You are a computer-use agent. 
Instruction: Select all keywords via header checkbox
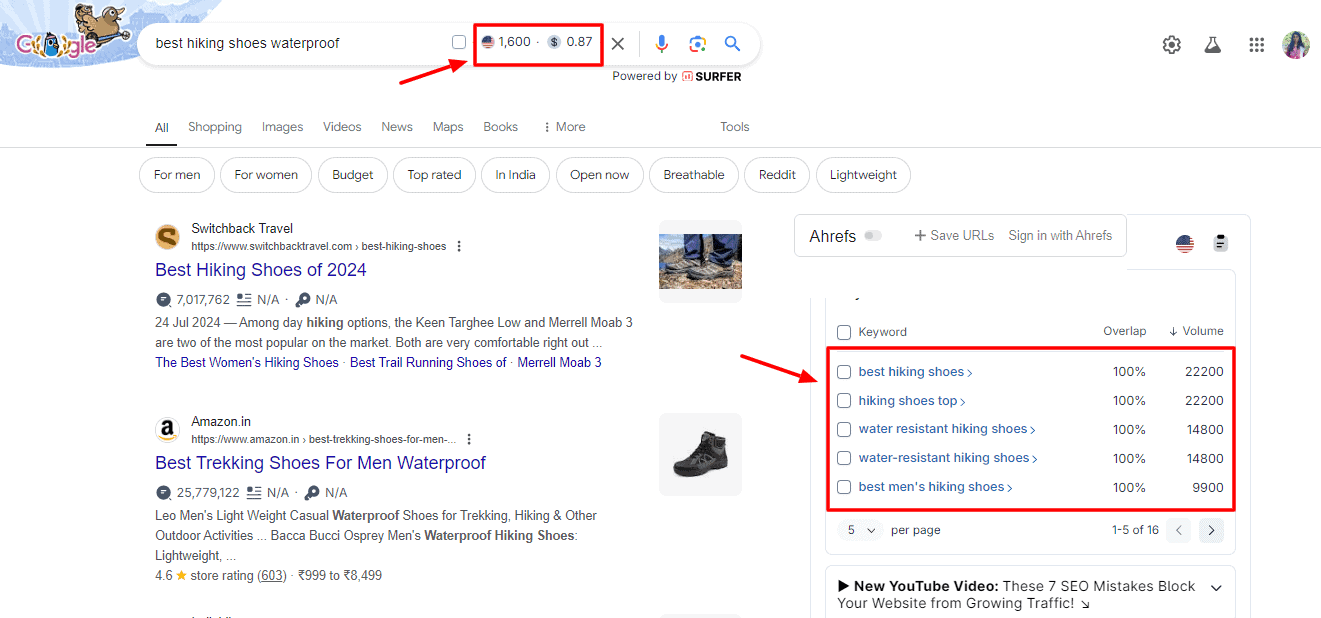[x=844, y=332]
